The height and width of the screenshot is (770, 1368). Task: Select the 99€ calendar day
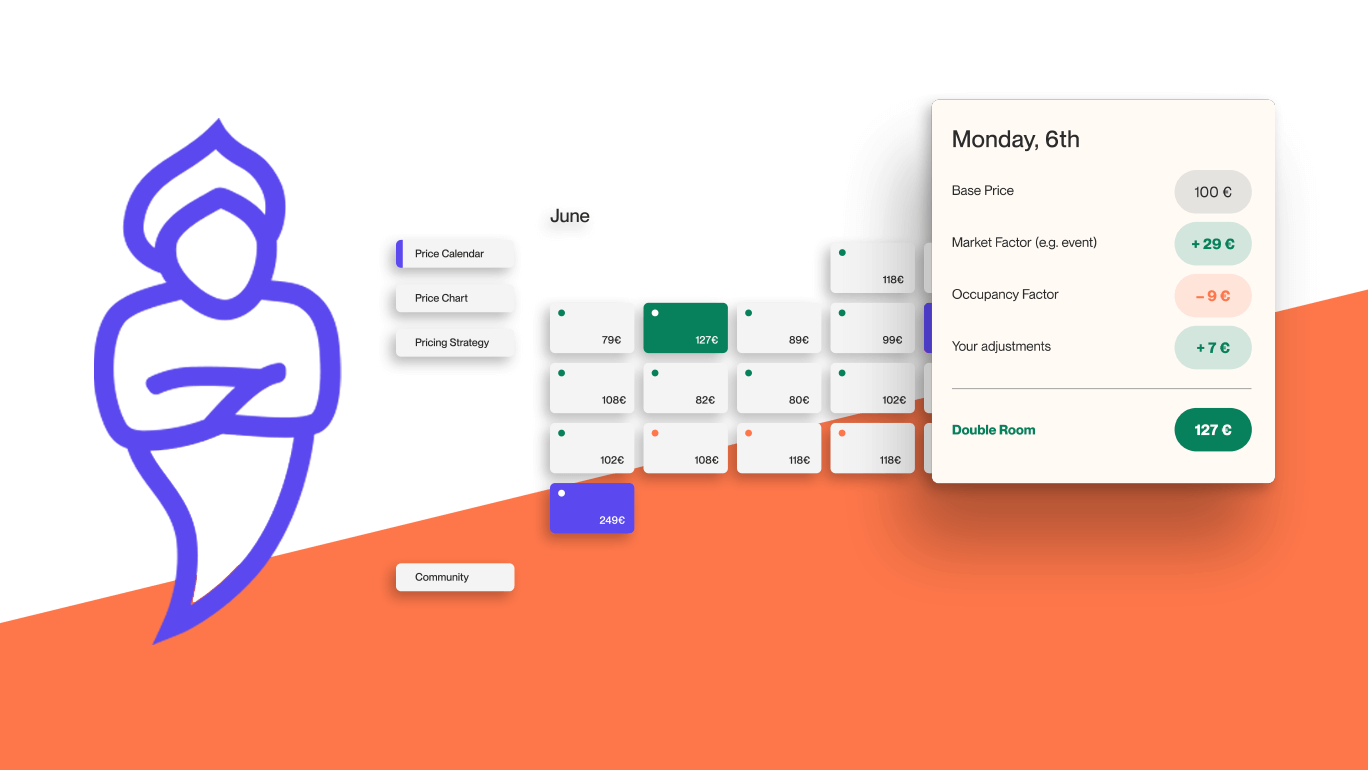[x=872, y=328]
